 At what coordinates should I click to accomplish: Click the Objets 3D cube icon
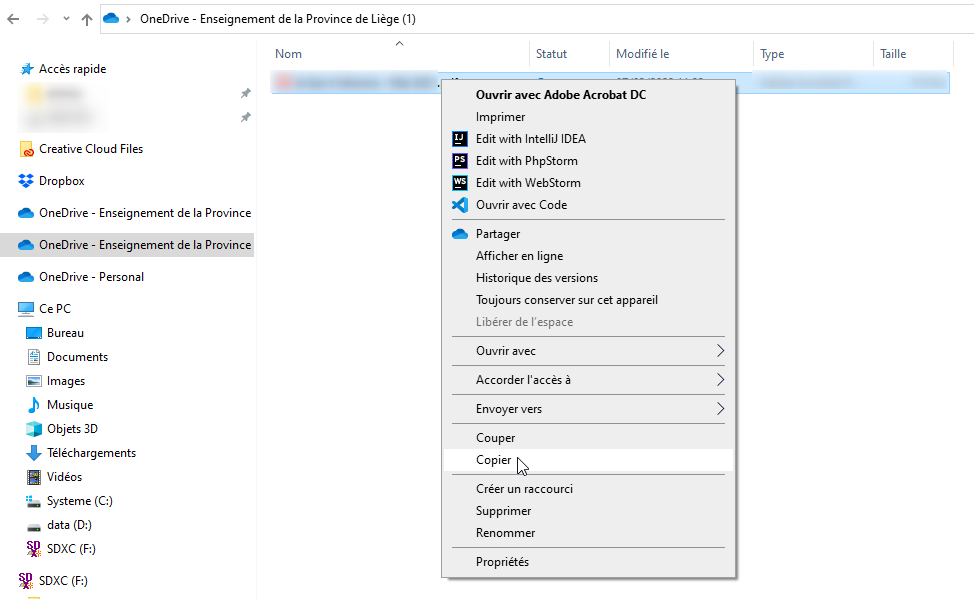coord(34,429)
